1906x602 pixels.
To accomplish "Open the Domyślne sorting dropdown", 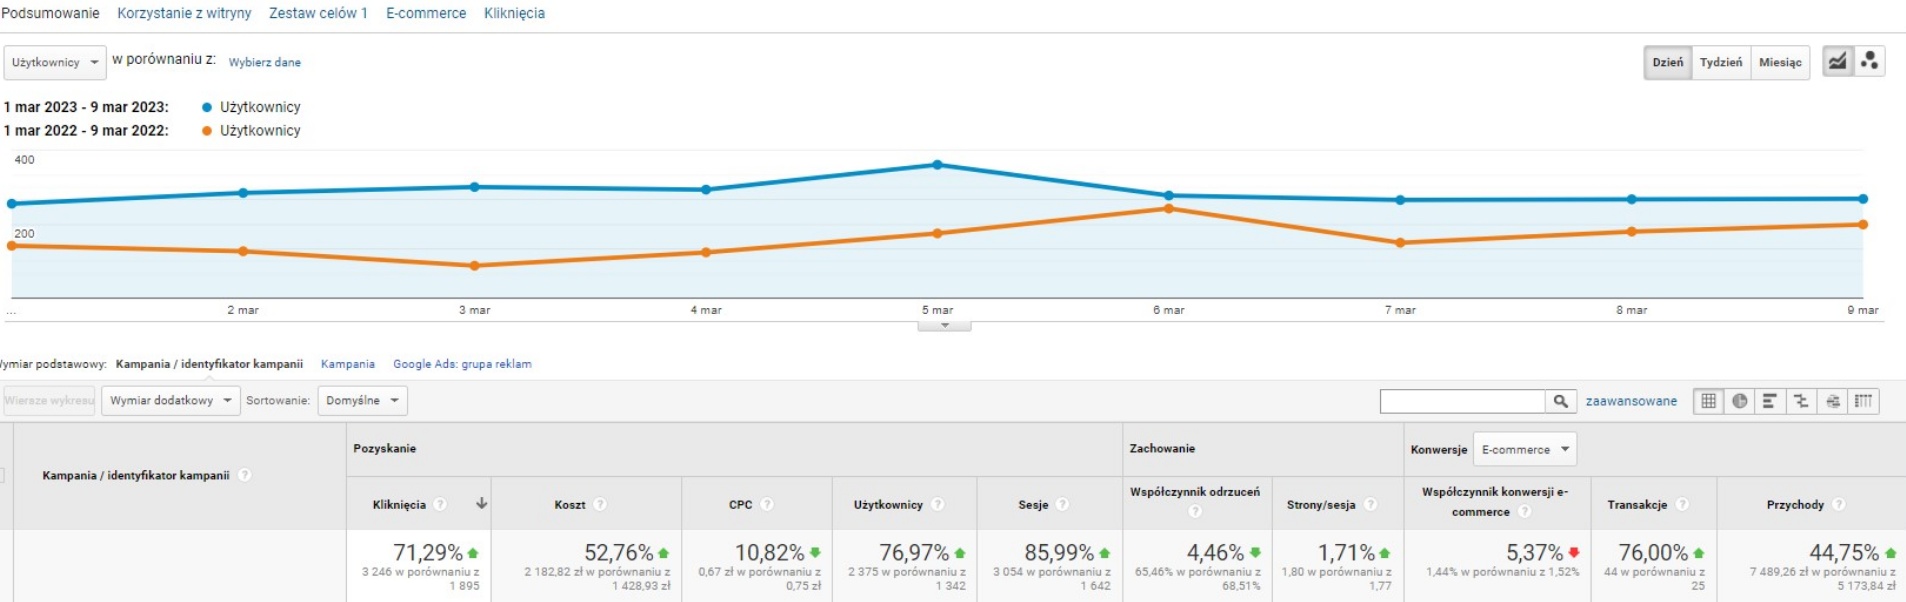I will tap(362, 401).
